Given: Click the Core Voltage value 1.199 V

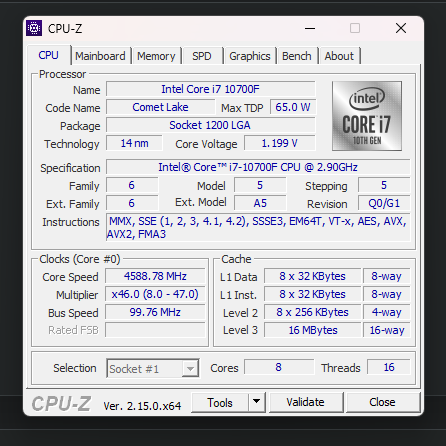Looking at the screenshot, I should point(279,143).
